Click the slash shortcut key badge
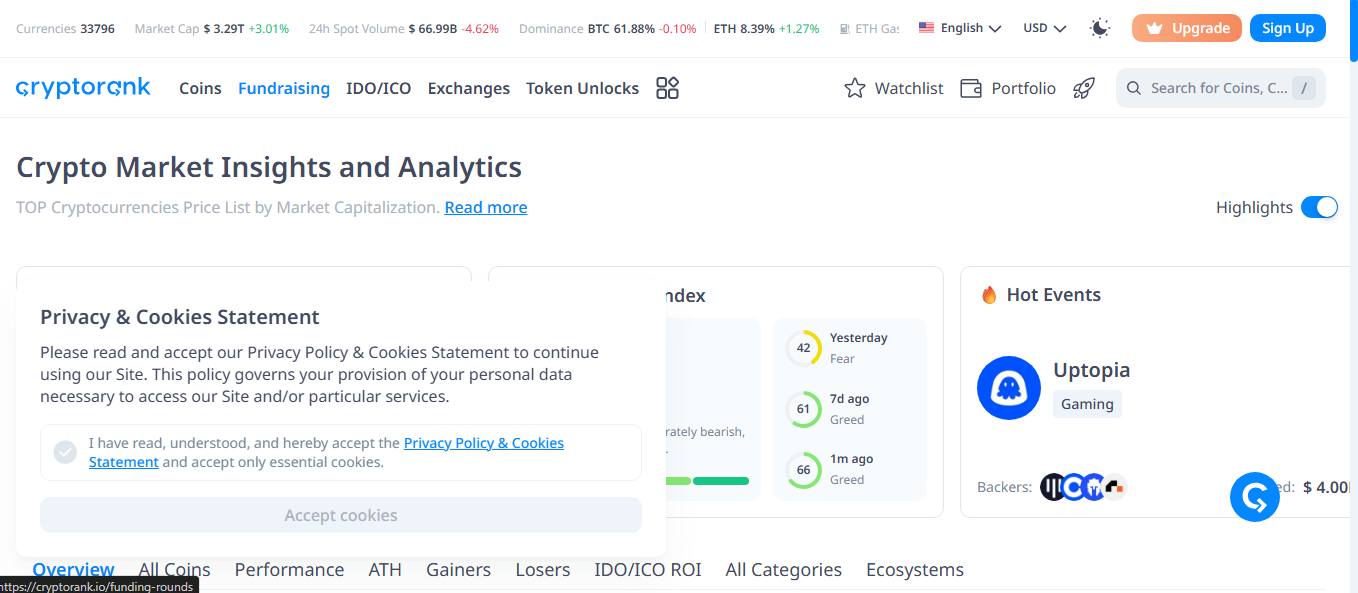The width and height of the screenshot is (1358, 593). click(1303, 88)
